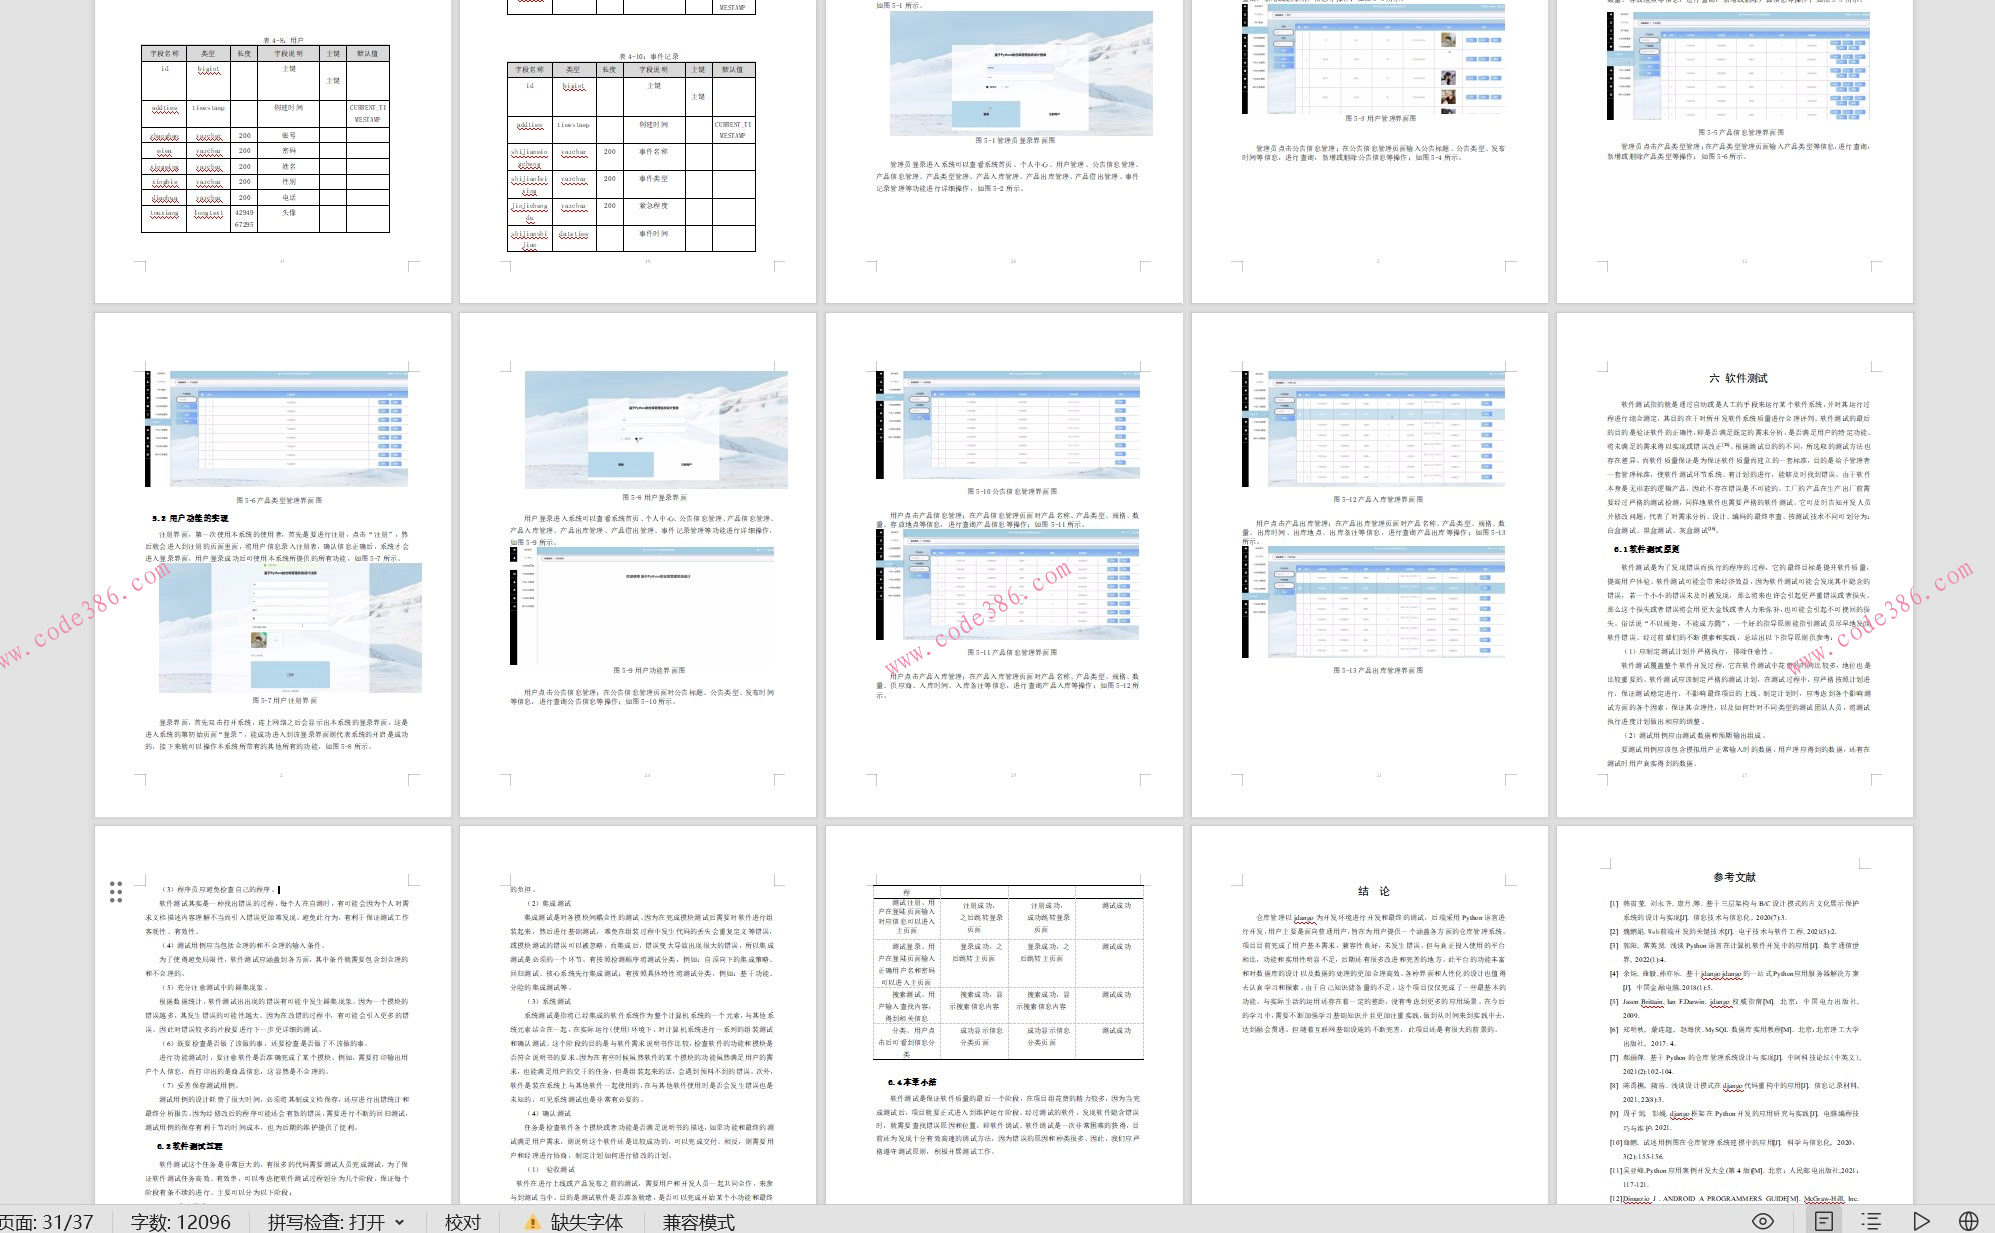
Task: Click the missing fonts warning icon
Action: (x=532, y=1222)
